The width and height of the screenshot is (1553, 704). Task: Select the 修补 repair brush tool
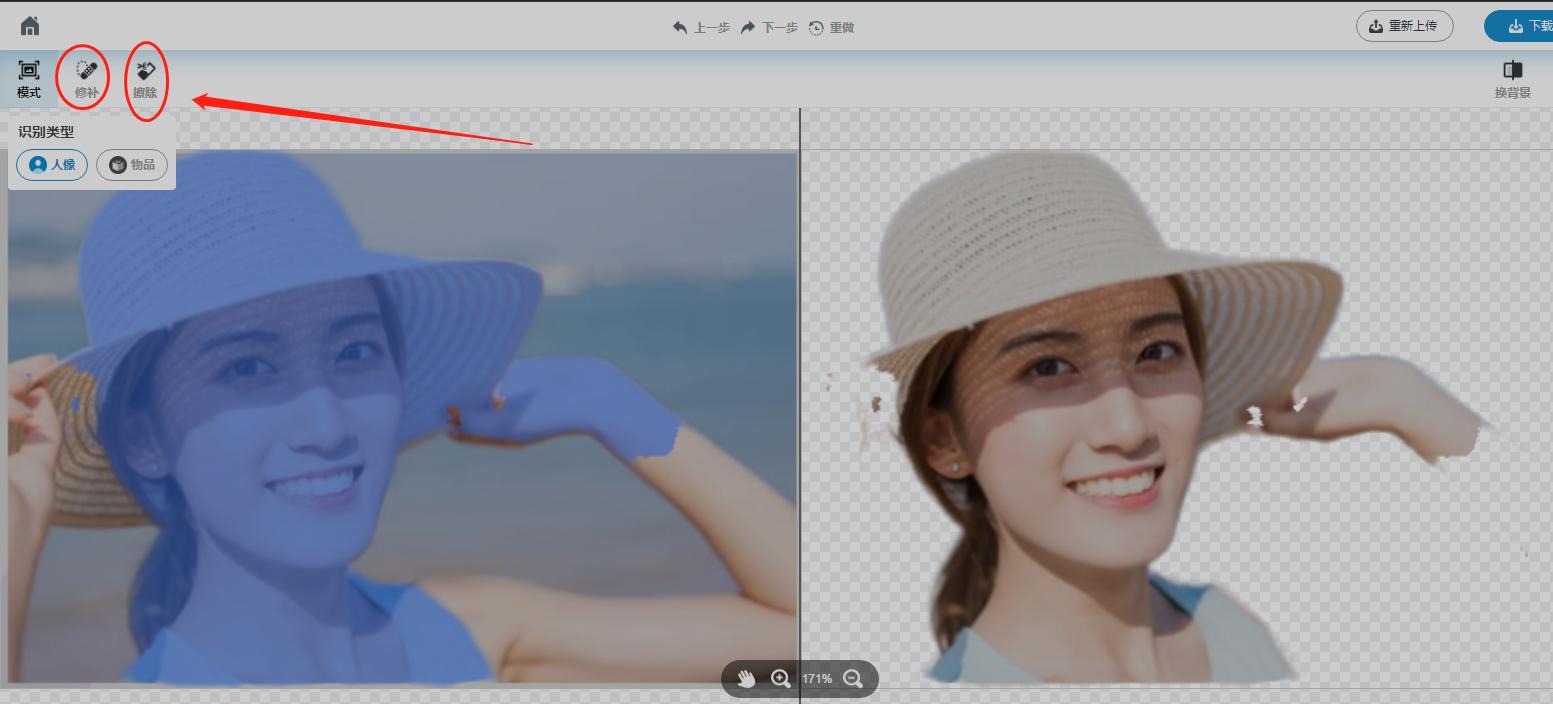(x=87, y=79)
